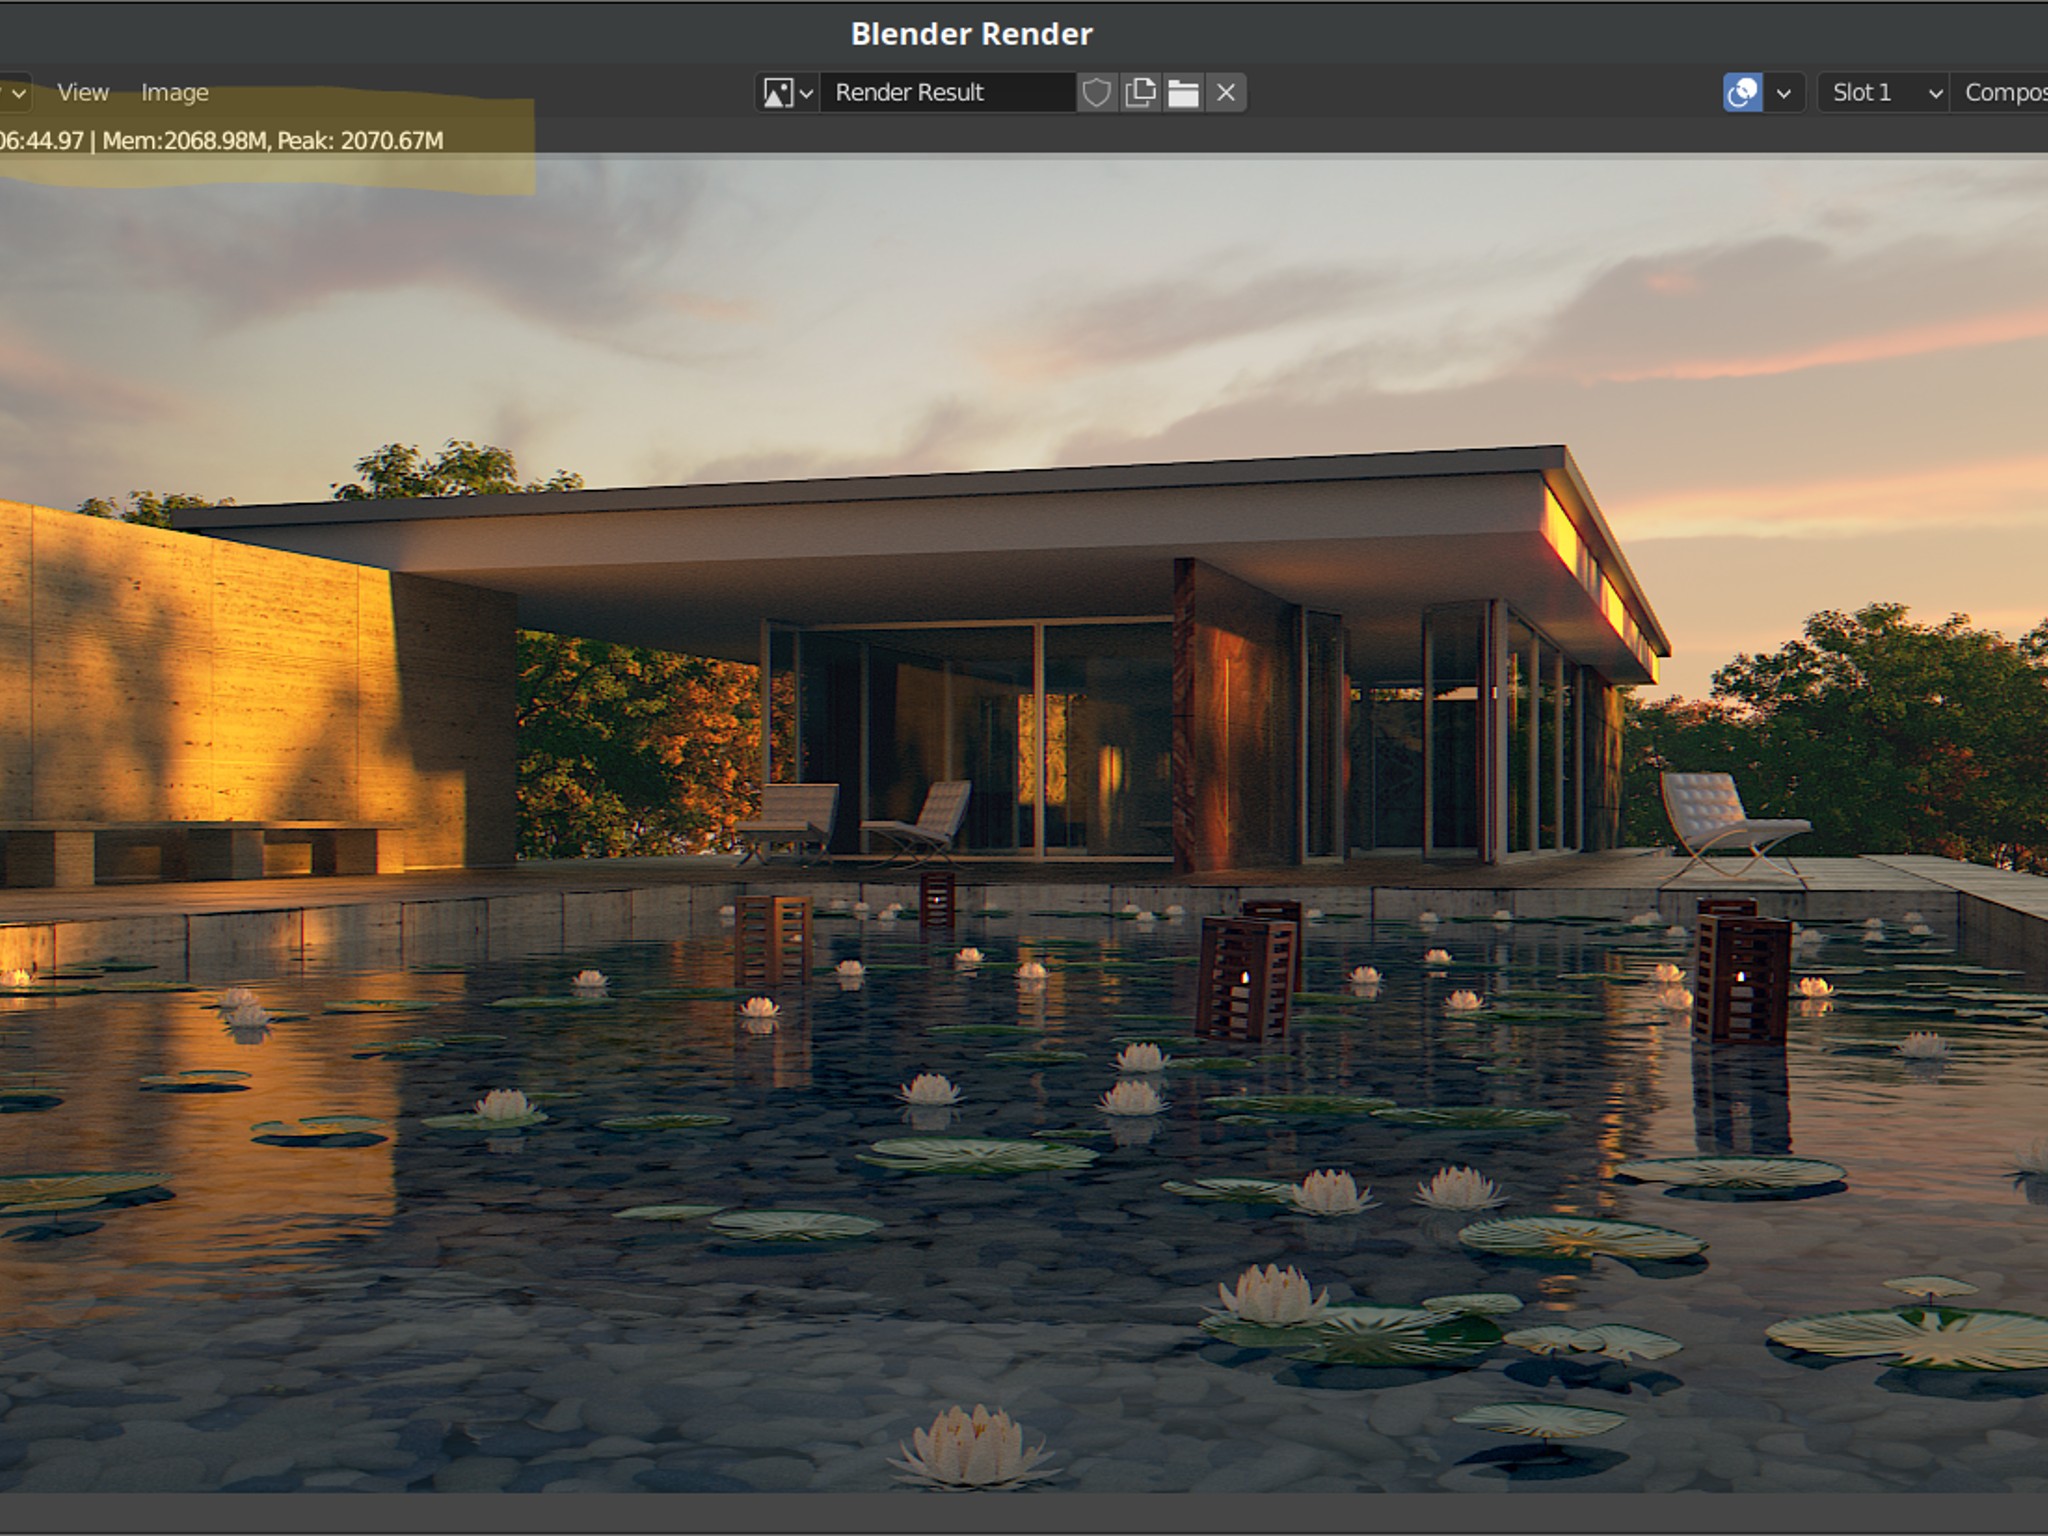Expand the display channels dropdown arrow
2048x1536 pixels.
pyautogui.click(x=1784, y=93)
